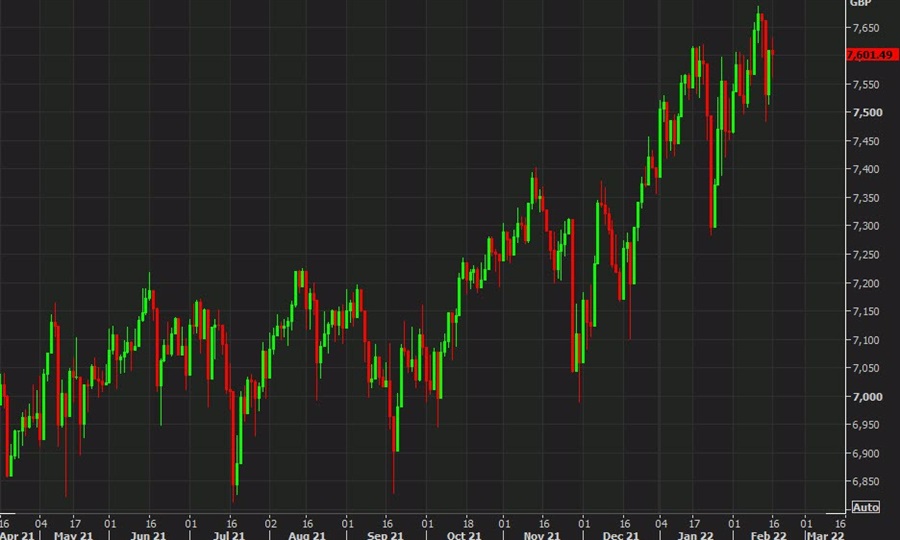Click the 7,400 price axis label
Screen dimensions: 900x540
coord(866,169)
